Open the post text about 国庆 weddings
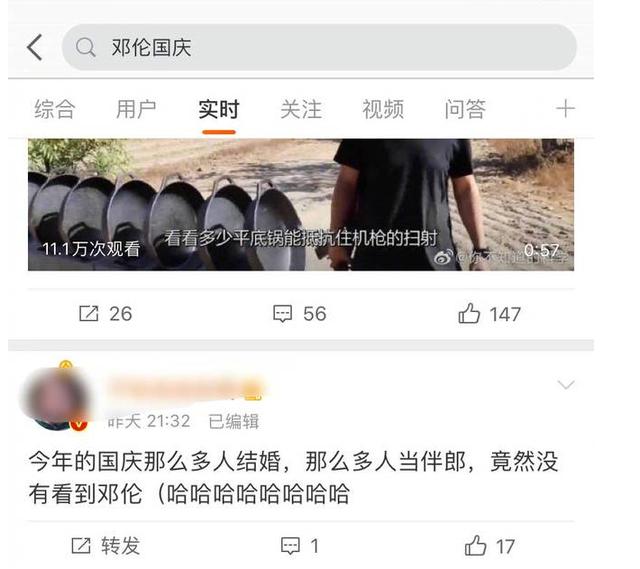Image resolution: width=640 pixels, height=569 pixels. pos(293,478)
